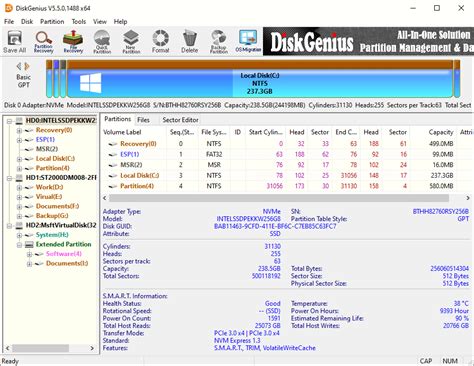Click the partition table horizontal scrollbar thumb
The height and width of the screenshot is (366, 474).
(x=279, y=198)
